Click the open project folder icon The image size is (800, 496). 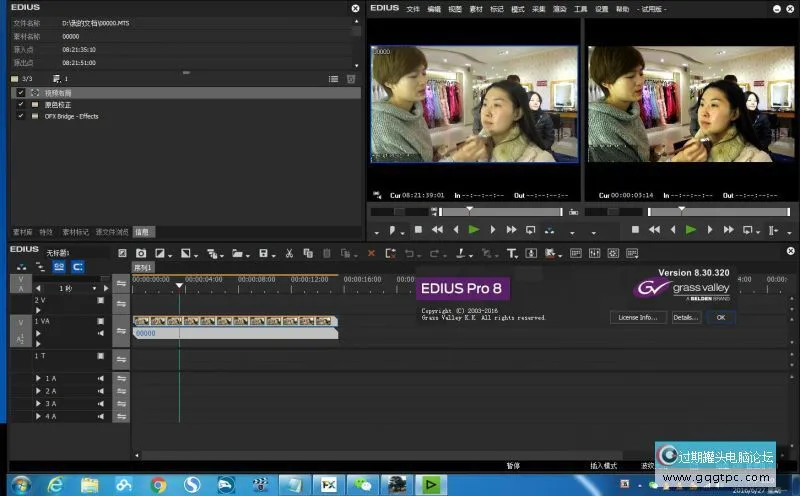(x=235, y=254)
